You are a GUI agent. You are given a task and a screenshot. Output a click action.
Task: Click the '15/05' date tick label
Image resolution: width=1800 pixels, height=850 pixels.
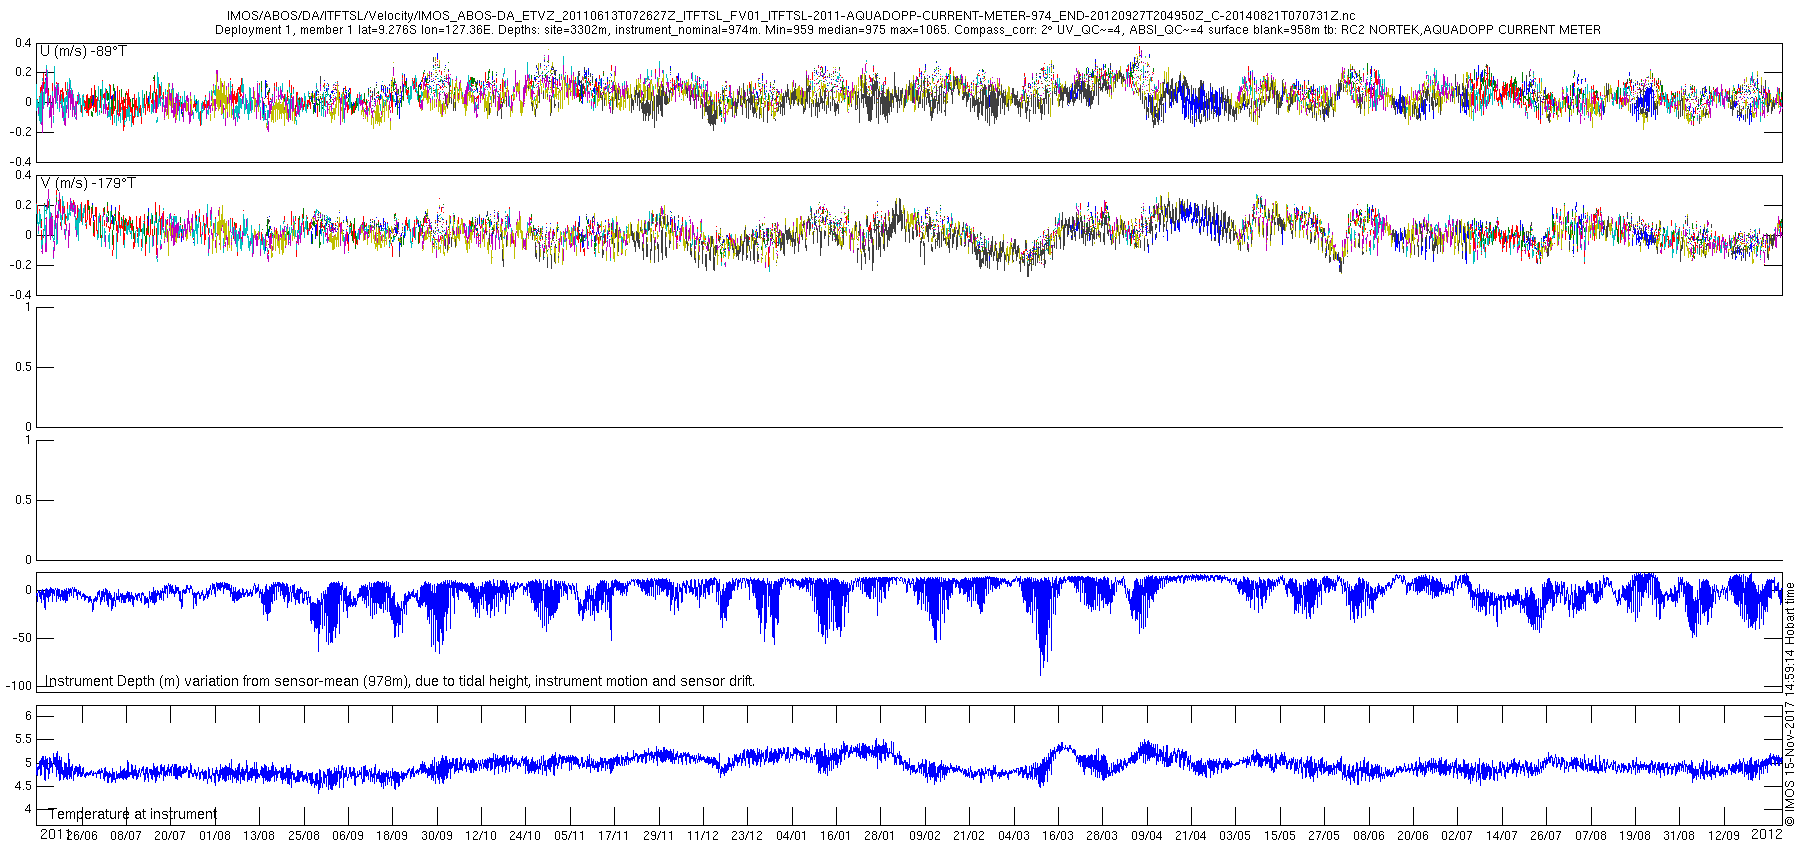[x=1280, y=836]
